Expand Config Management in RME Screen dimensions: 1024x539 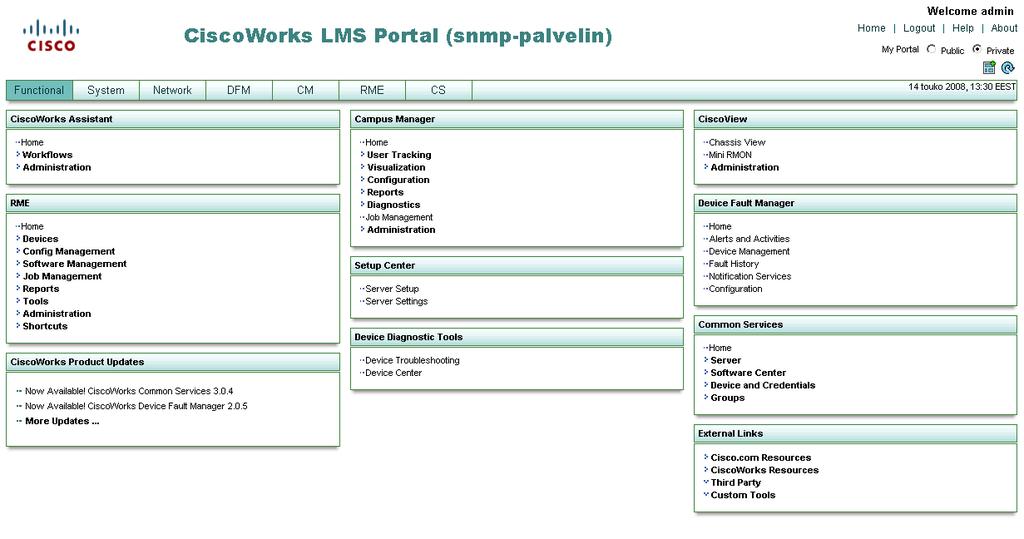coord(69,252)
